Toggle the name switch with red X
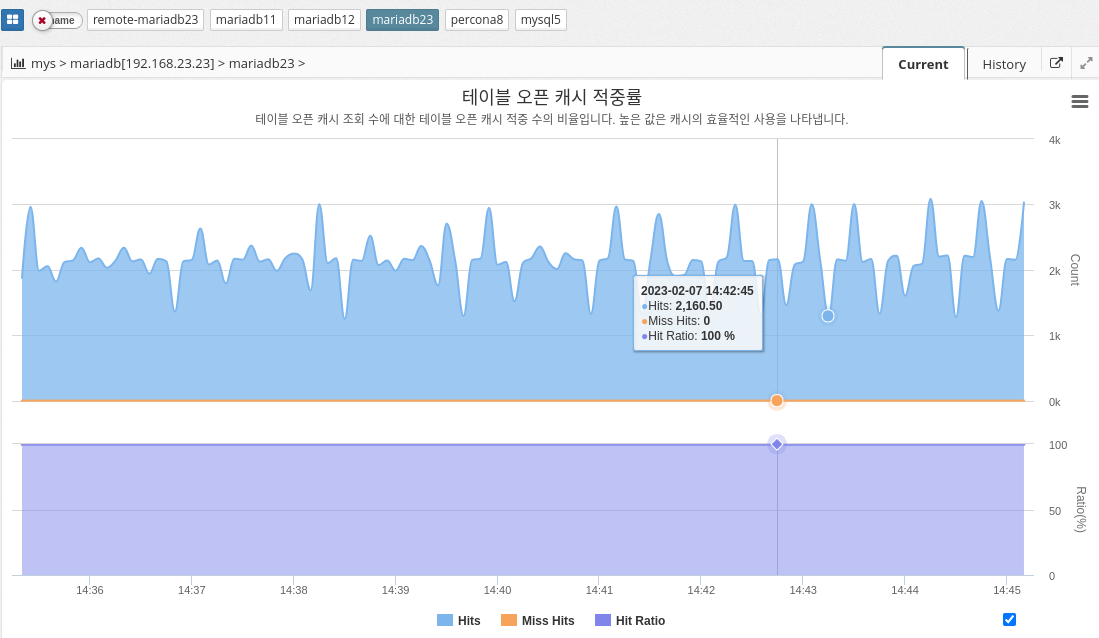 57,20
